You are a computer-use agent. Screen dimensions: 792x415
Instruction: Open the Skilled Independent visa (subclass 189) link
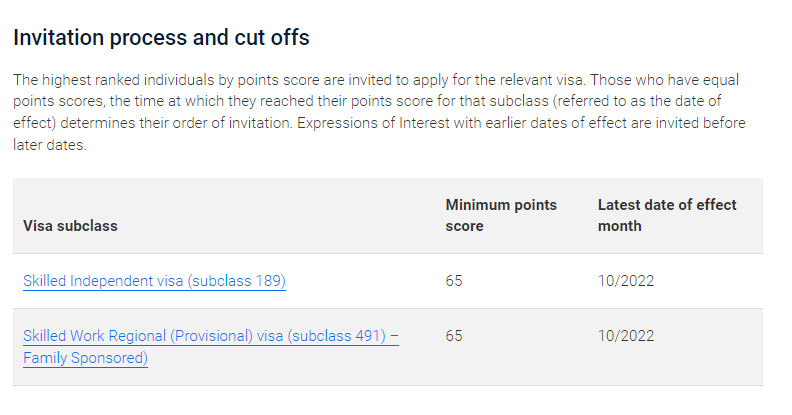(154, 281)
